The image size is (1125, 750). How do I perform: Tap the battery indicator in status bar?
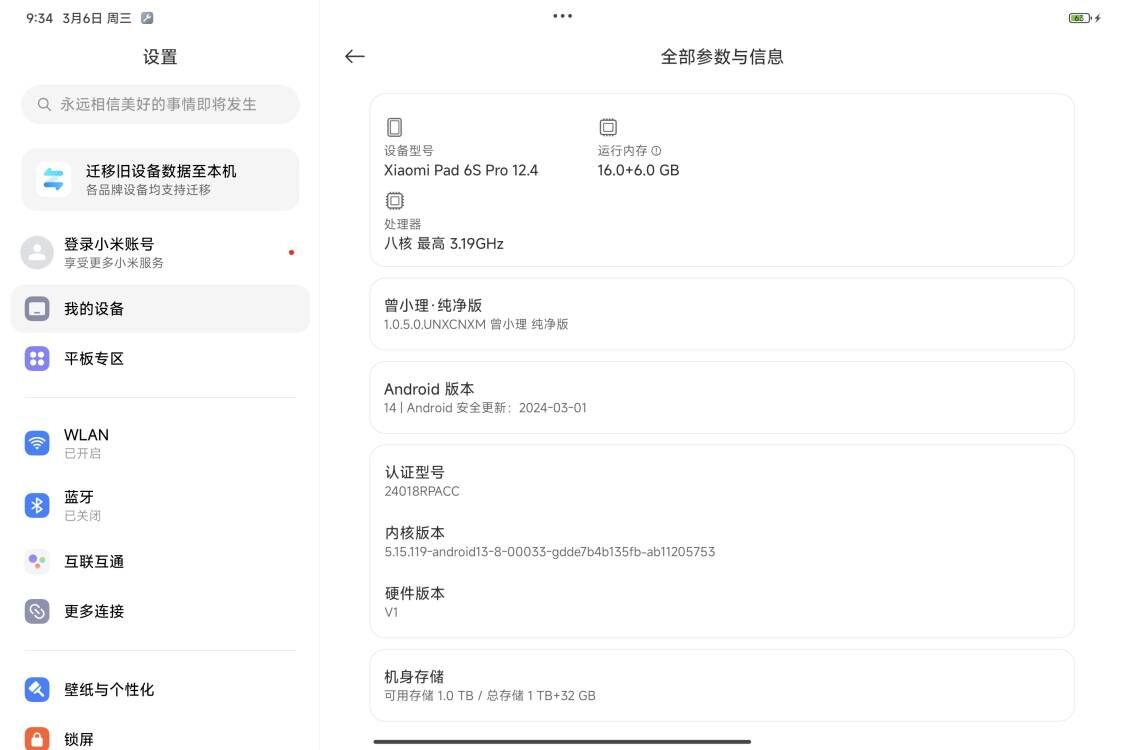1080,18
